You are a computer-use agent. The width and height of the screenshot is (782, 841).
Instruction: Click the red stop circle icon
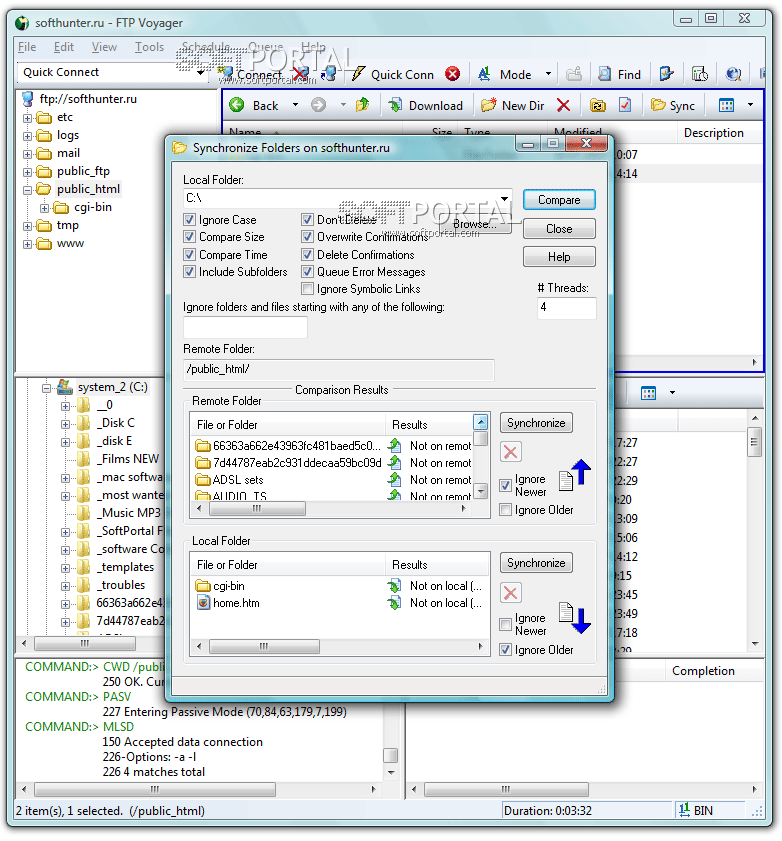point(453,73)
